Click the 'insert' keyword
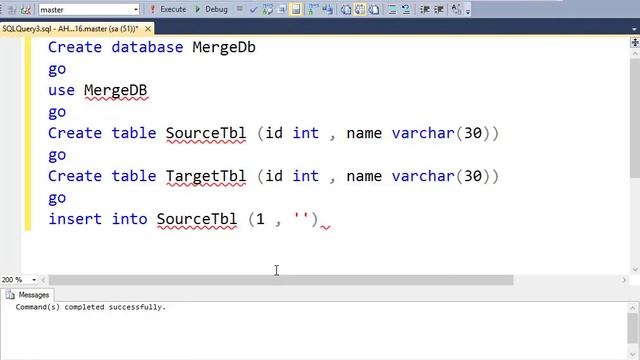Viewport: 640px width, 360px height. (x=75, y=219)
